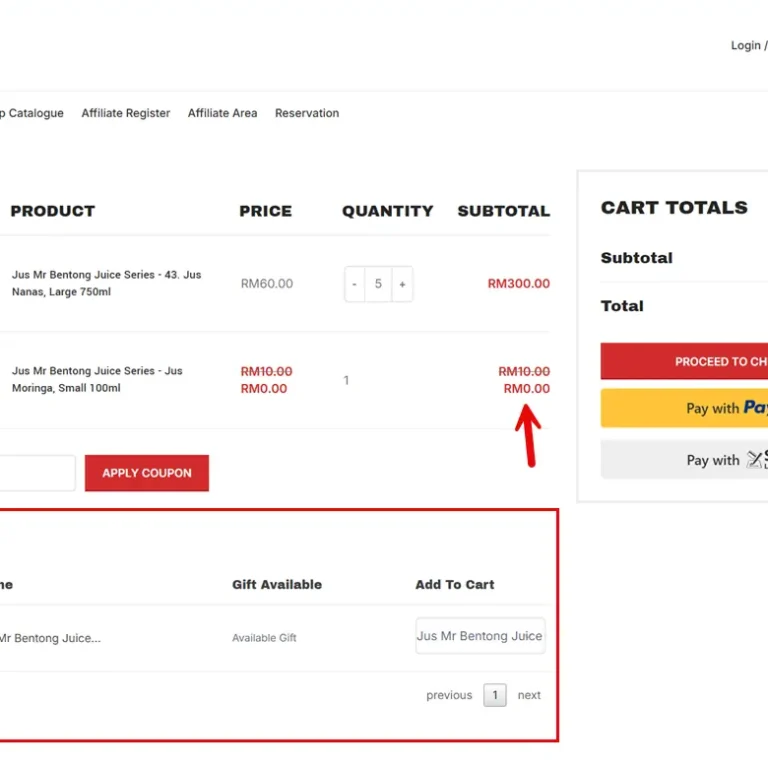The width and height of the screenshot is (768, 768).
Task: Select gift page 1
Action: (x=495, y=695)
